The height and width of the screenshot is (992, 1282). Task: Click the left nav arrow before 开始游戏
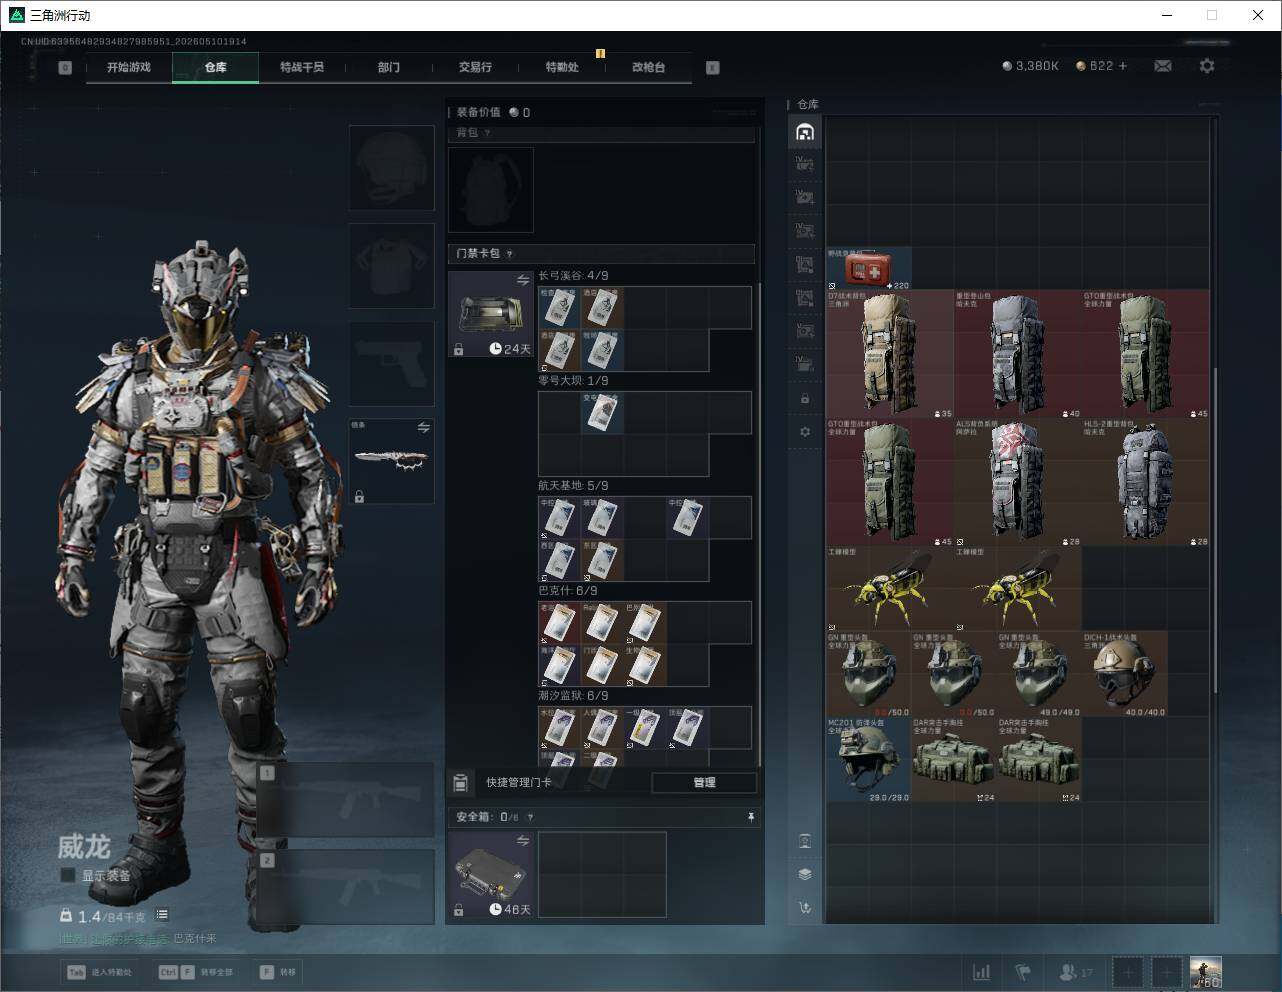[x=65, y=68]
